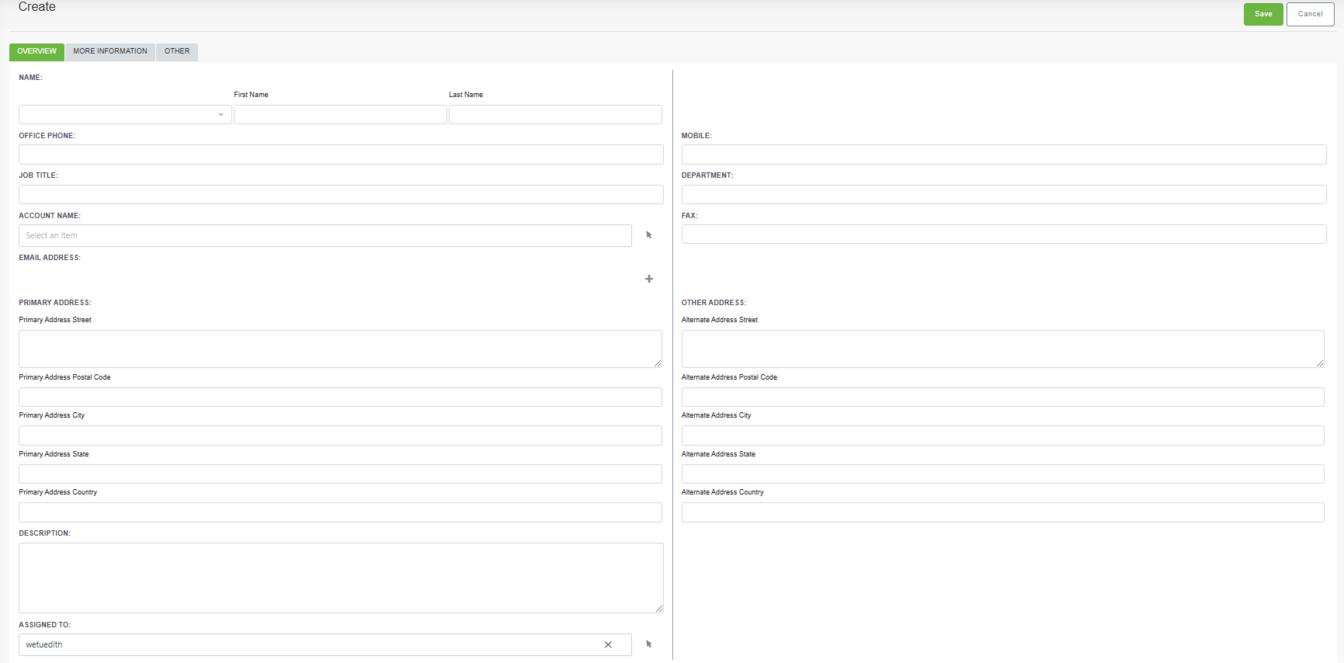Click inside the Primary Address Street textarea
Screen dimensions: 1344x663
tap(340, 349)
